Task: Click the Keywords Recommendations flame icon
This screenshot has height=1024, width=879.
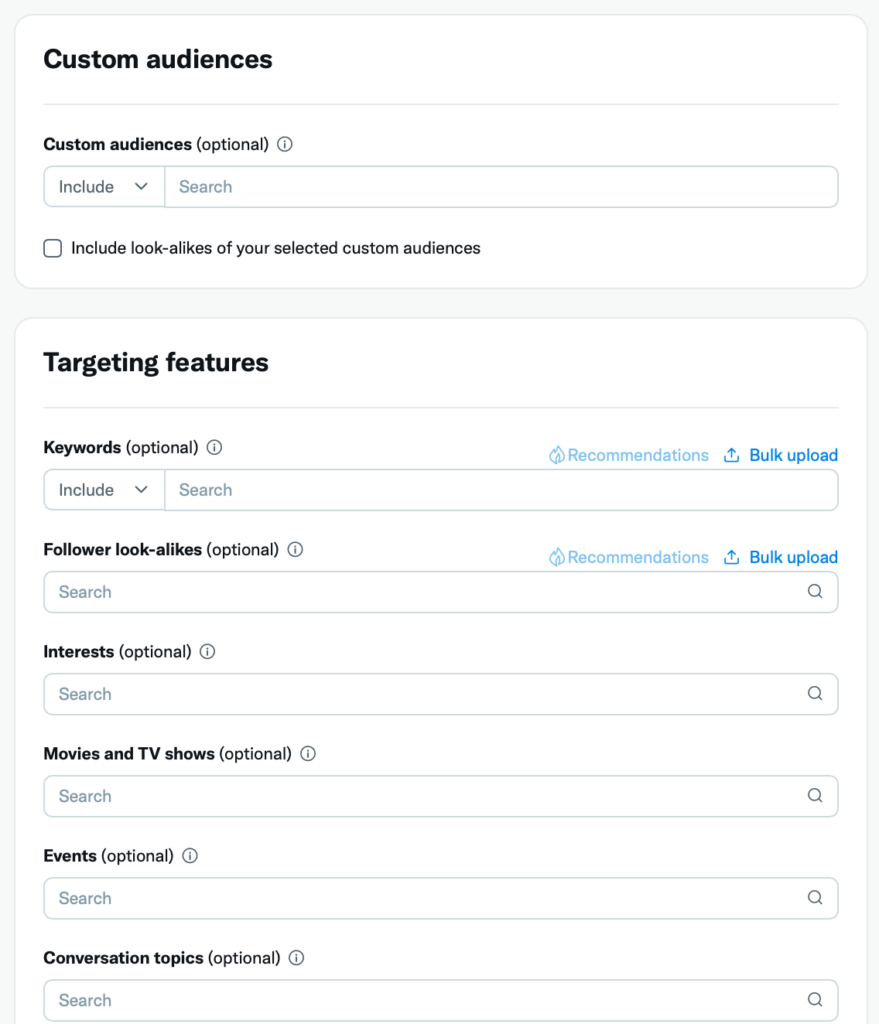Action: (556, 454)
